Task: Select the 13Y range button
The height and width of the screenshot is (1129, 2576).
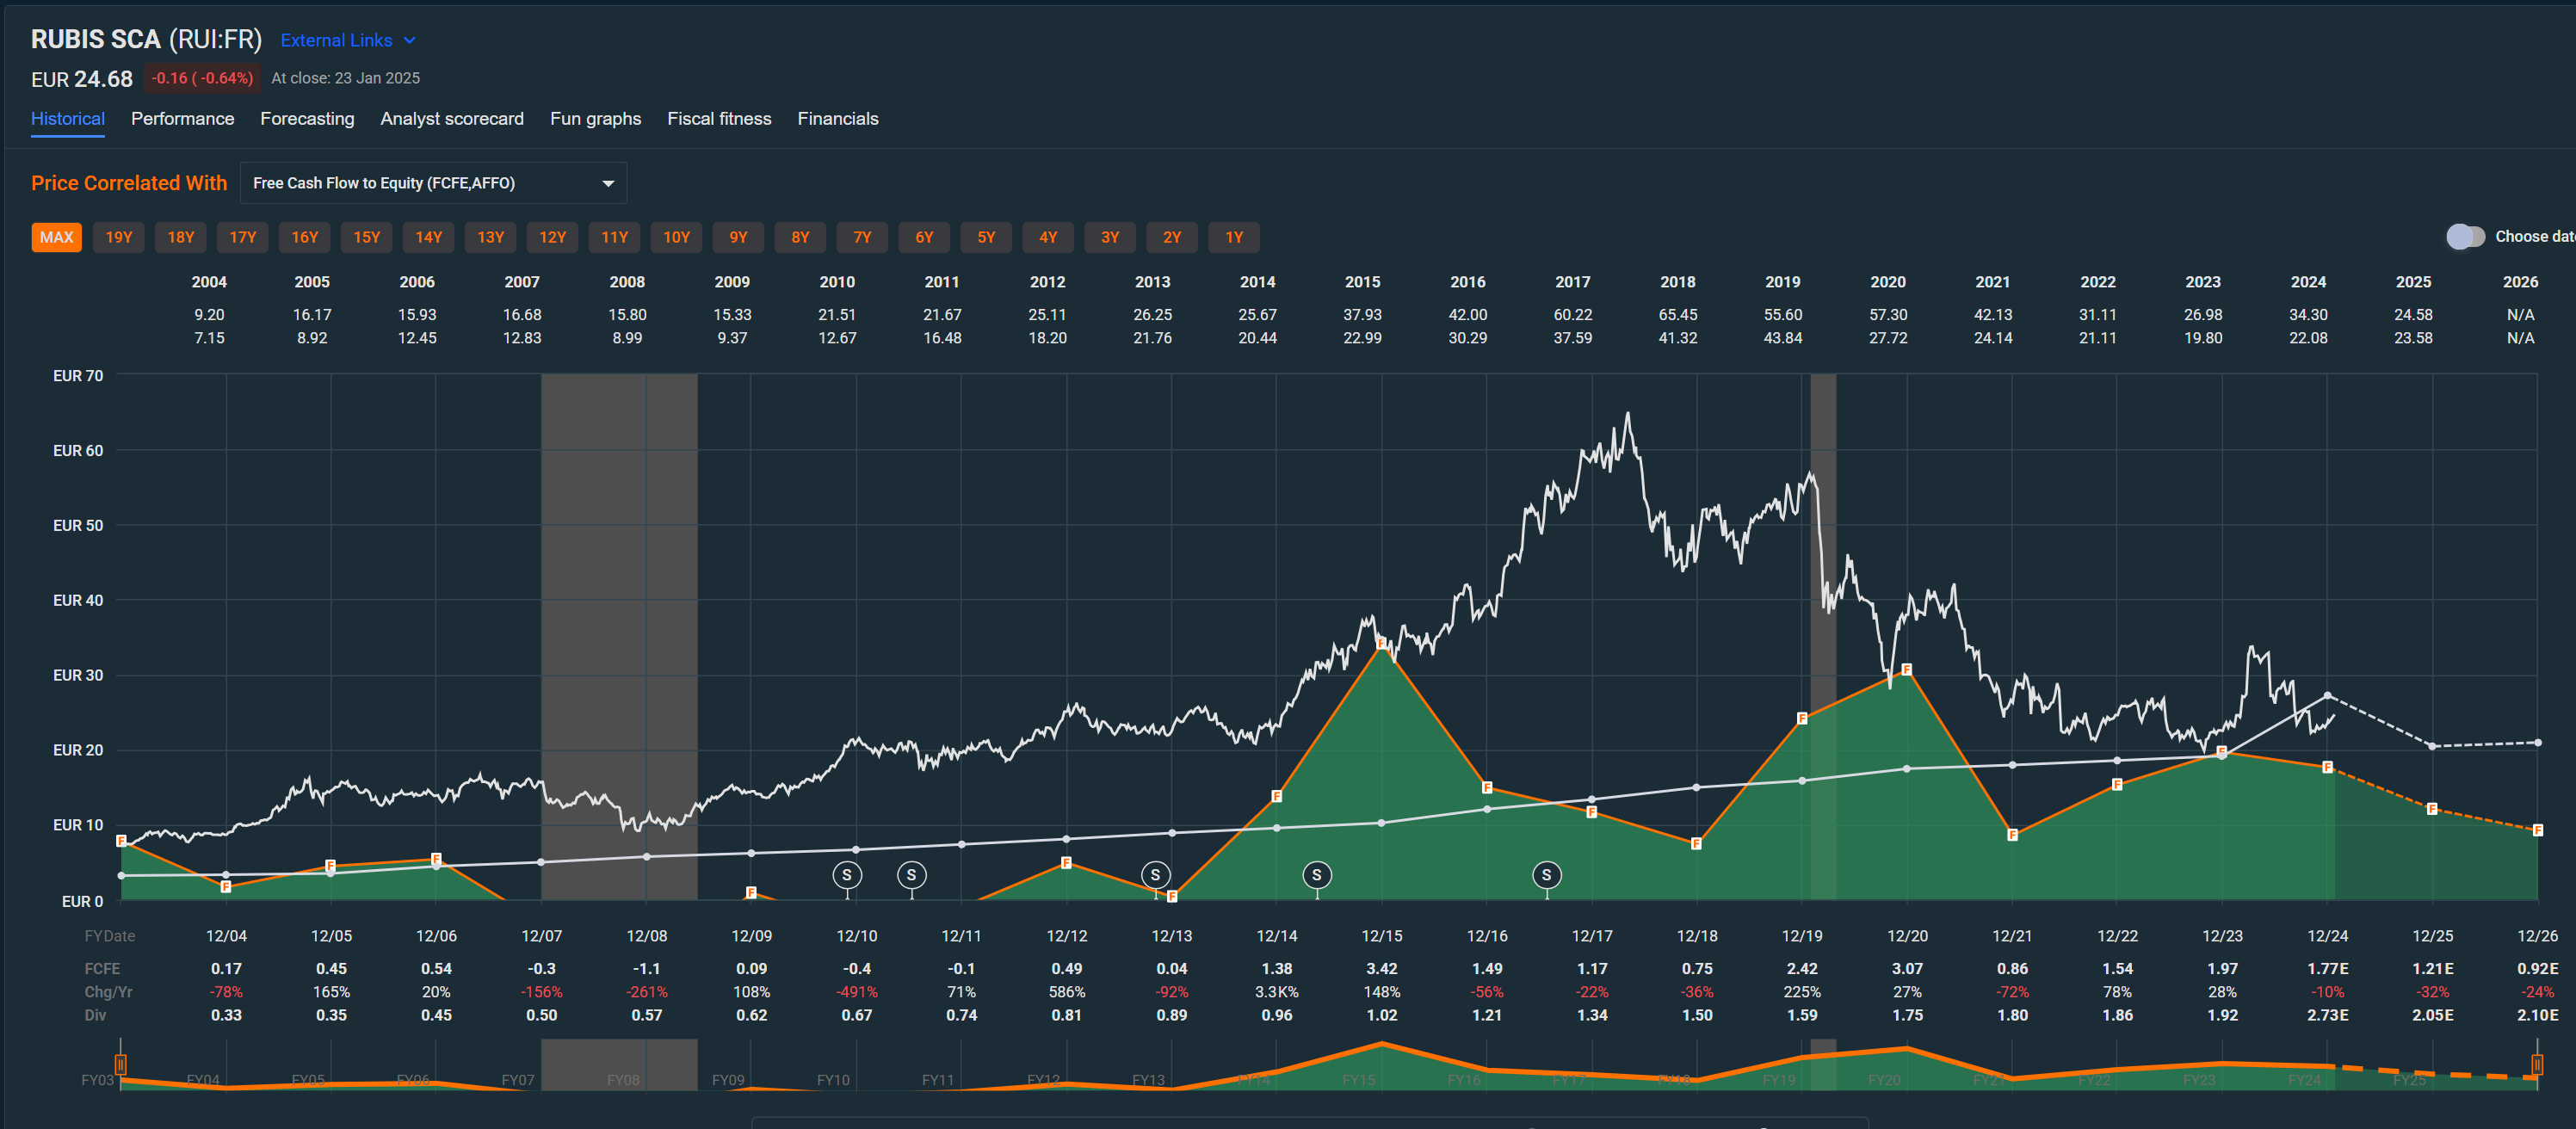Action: (x=491, y=237)
